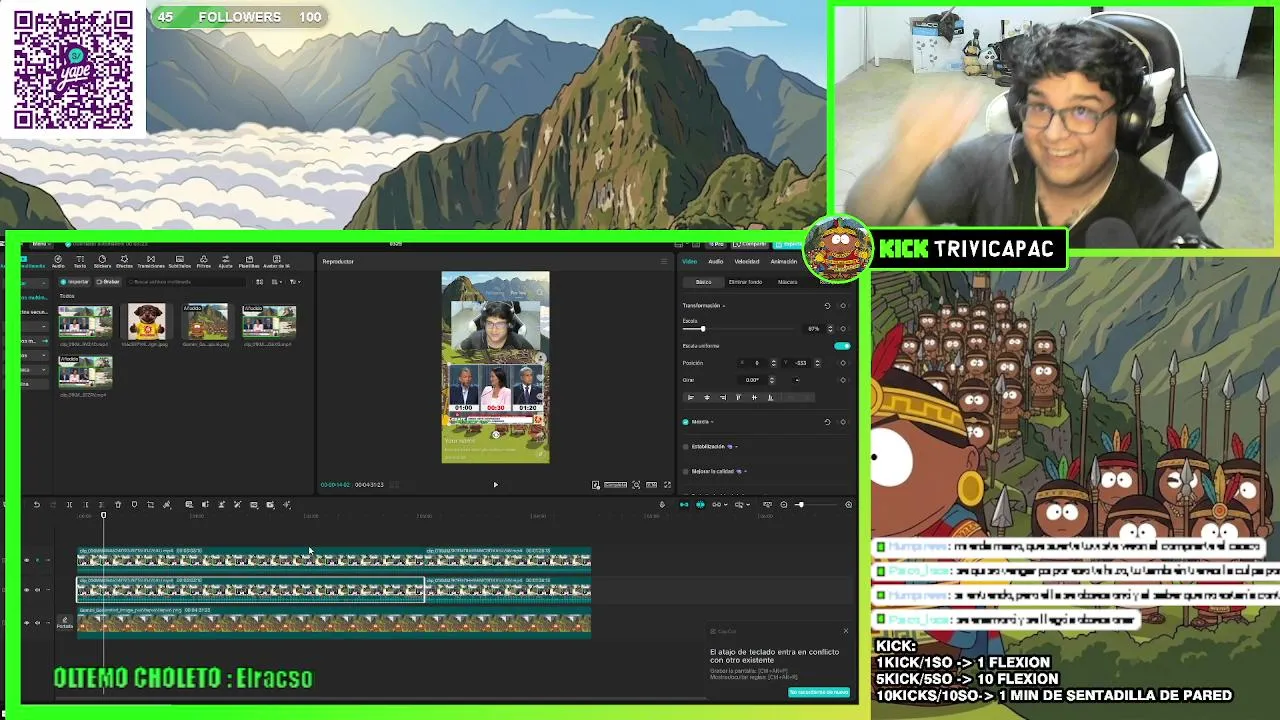Viewport: 1280px width, 720px height.
Task: Open the preview ratio dropdown in player
Action: tap(652, 485)
